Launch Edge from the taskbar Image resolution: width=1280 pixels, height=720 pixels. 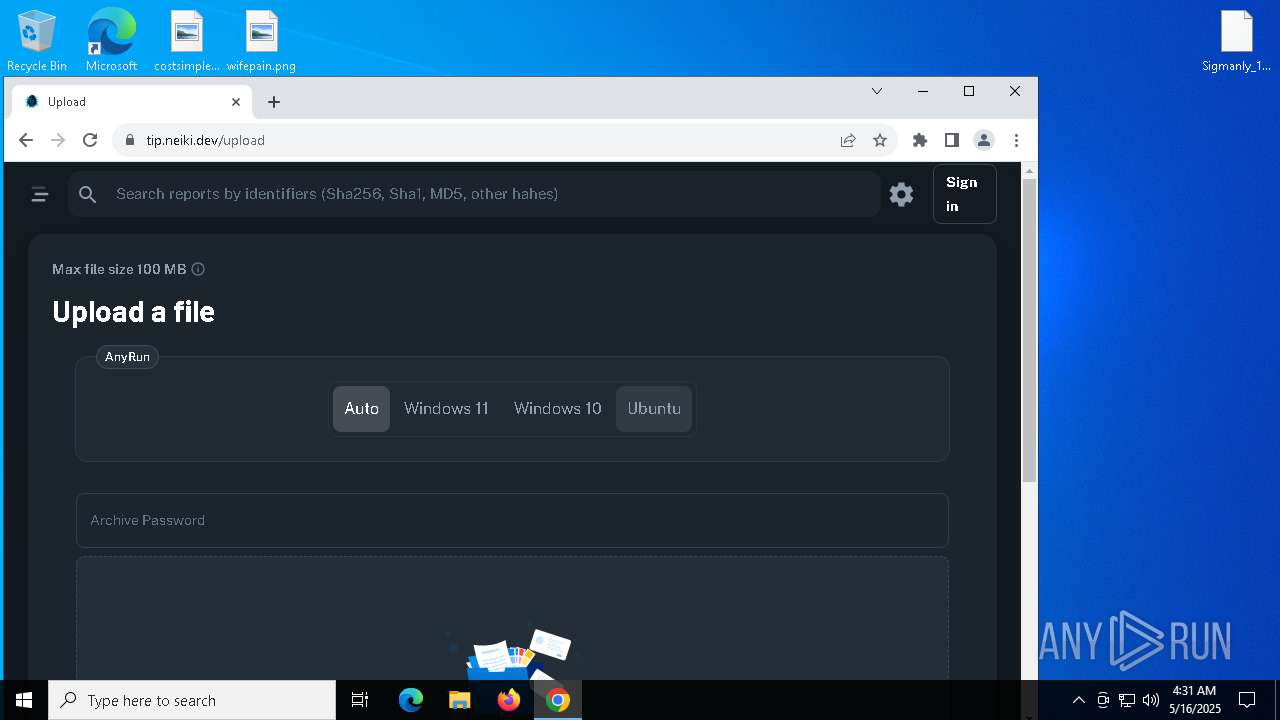coord(411,700)
